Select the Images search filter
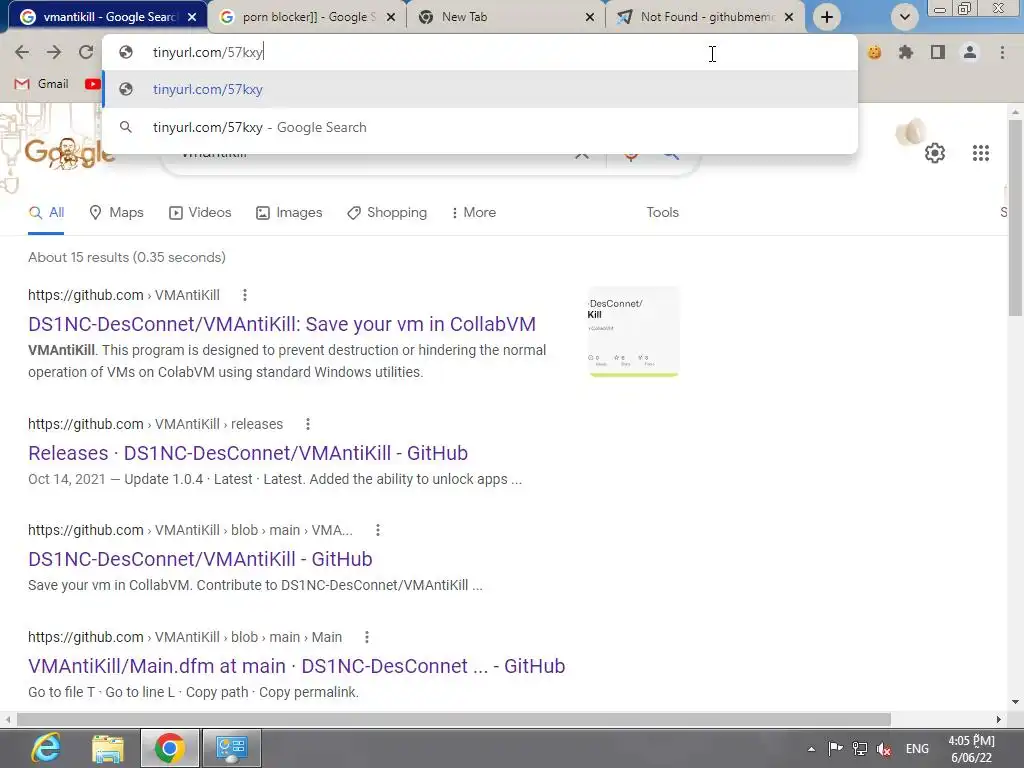 (289, 213)
